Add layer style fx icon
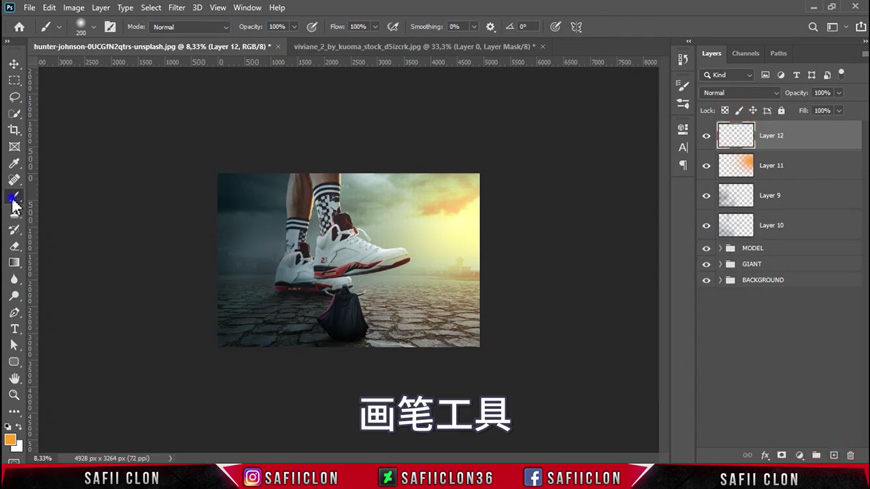 765,455
